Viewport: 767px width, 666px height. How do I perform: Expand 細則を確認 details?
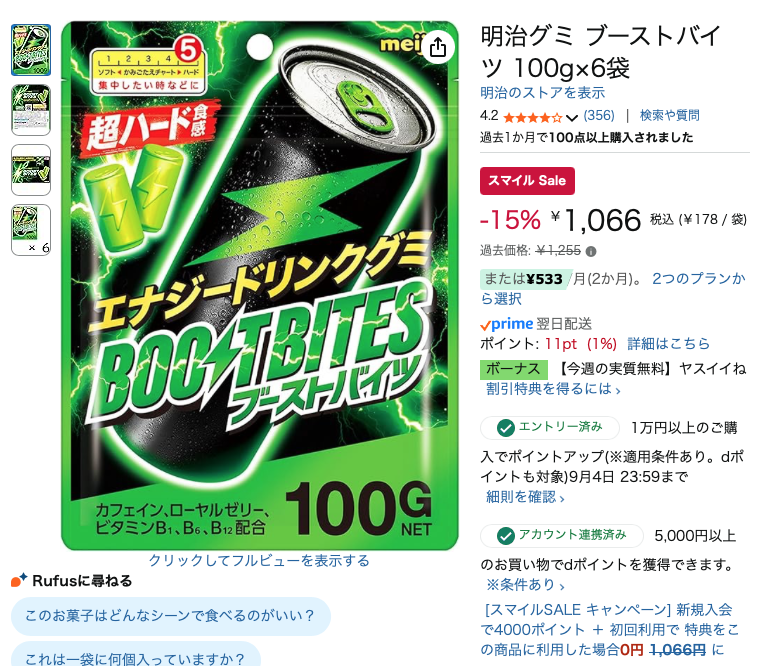click(x=525, y=497)
